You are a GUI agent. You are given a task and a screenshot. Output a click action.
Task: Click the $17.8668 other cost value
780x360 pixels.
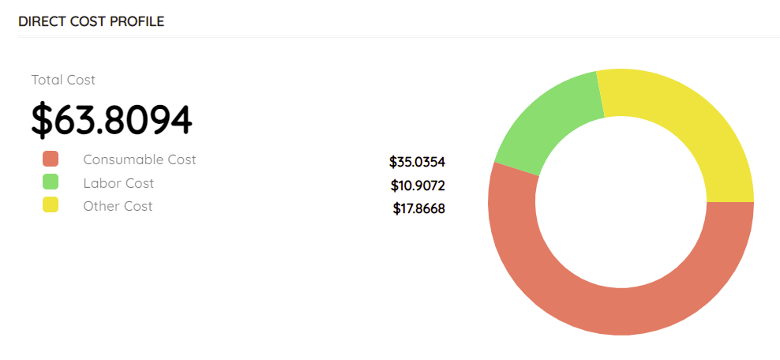(x=418, y=208)
